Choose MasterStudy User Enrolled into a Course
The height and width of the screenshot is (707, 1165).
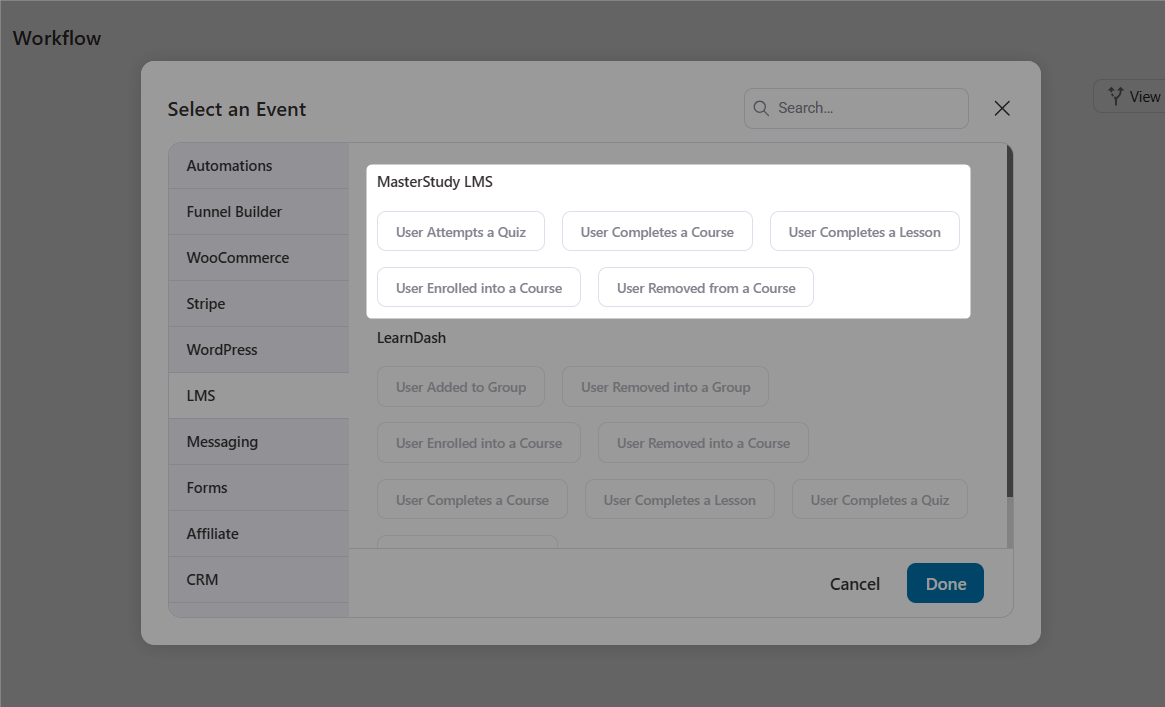pos(478,287)
